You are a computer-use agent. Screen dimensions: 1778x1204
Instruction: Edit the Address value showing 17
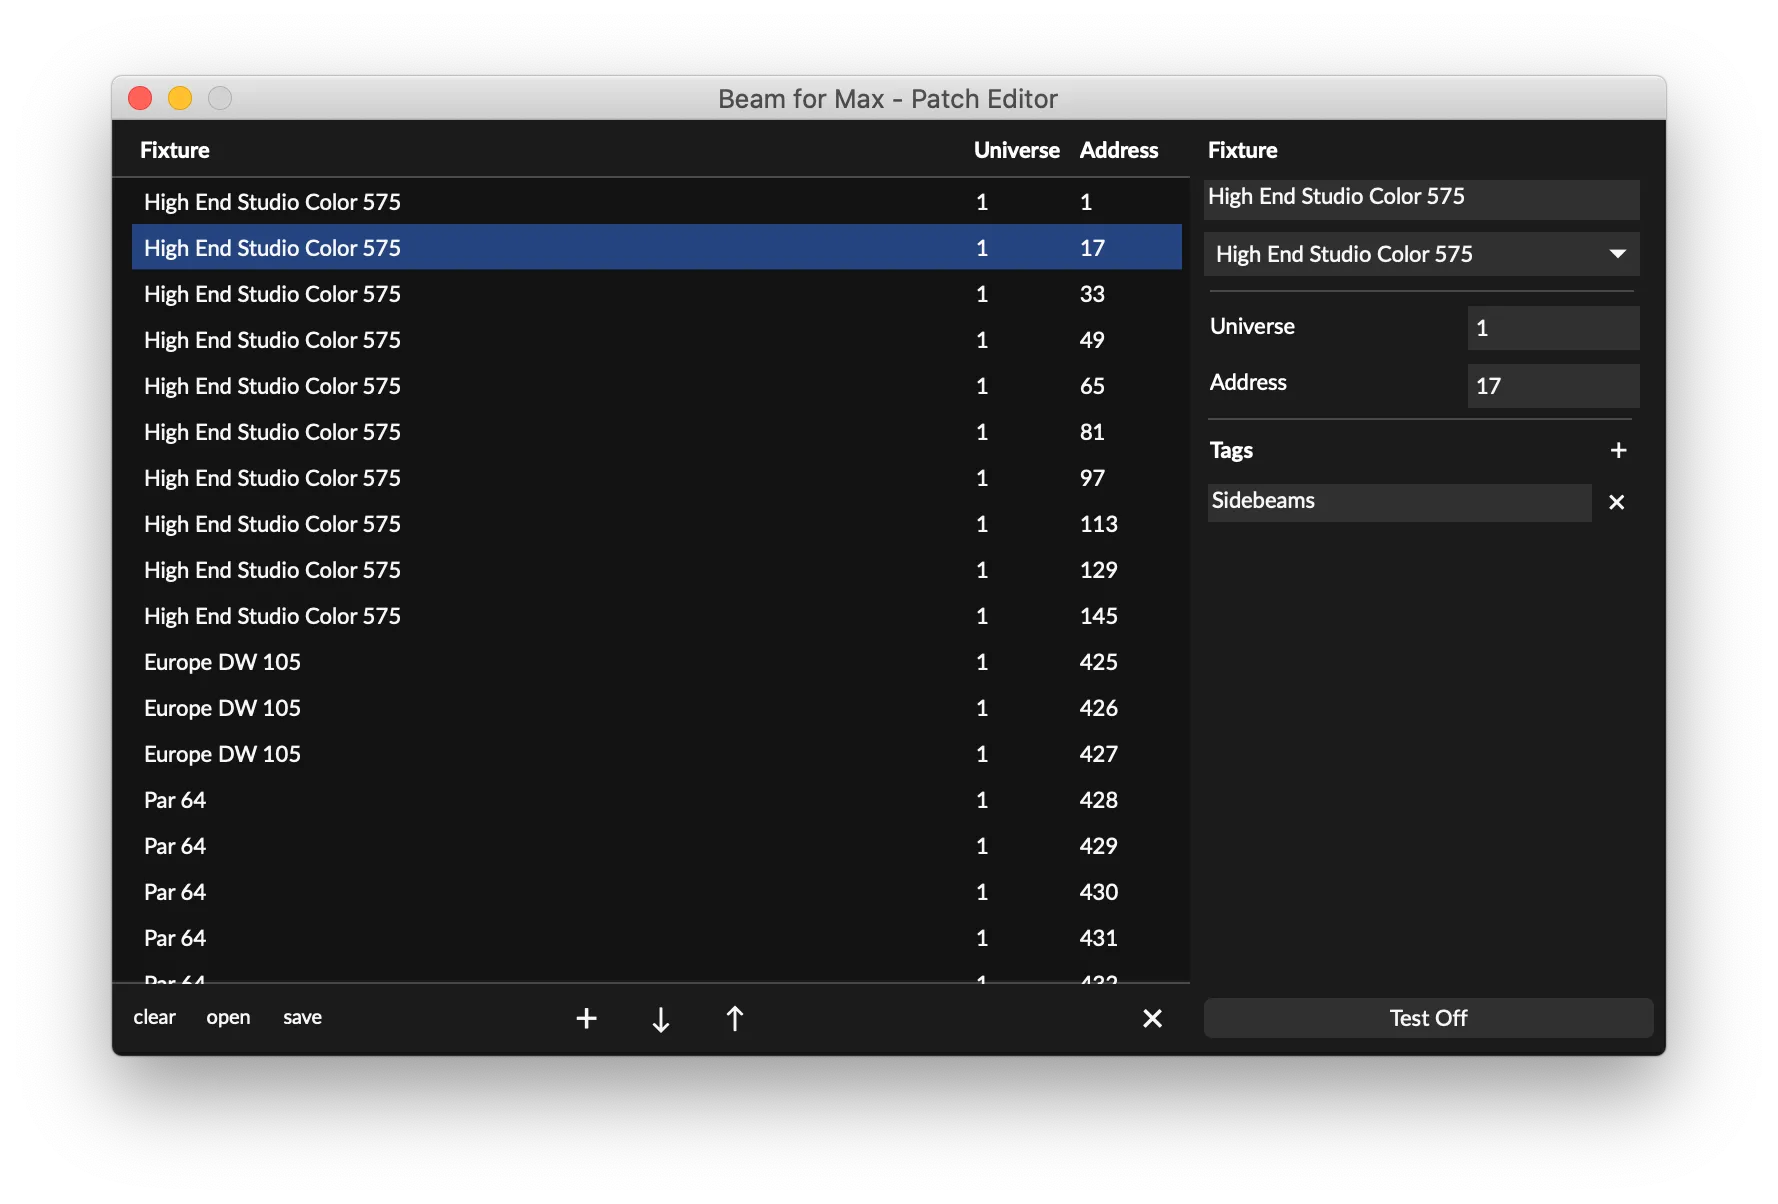[x=1551, y=386]
